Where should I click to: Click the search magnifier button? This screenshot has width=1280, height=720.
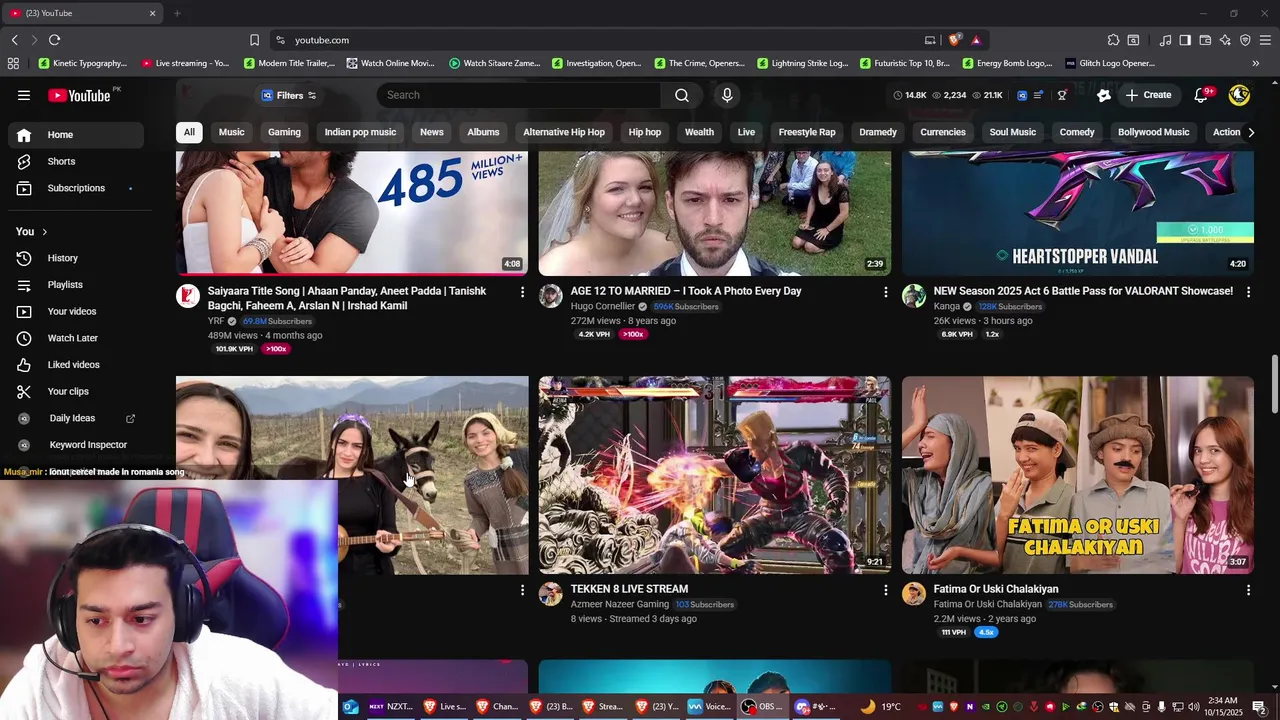pyautogui.click(x=682, y=95)
